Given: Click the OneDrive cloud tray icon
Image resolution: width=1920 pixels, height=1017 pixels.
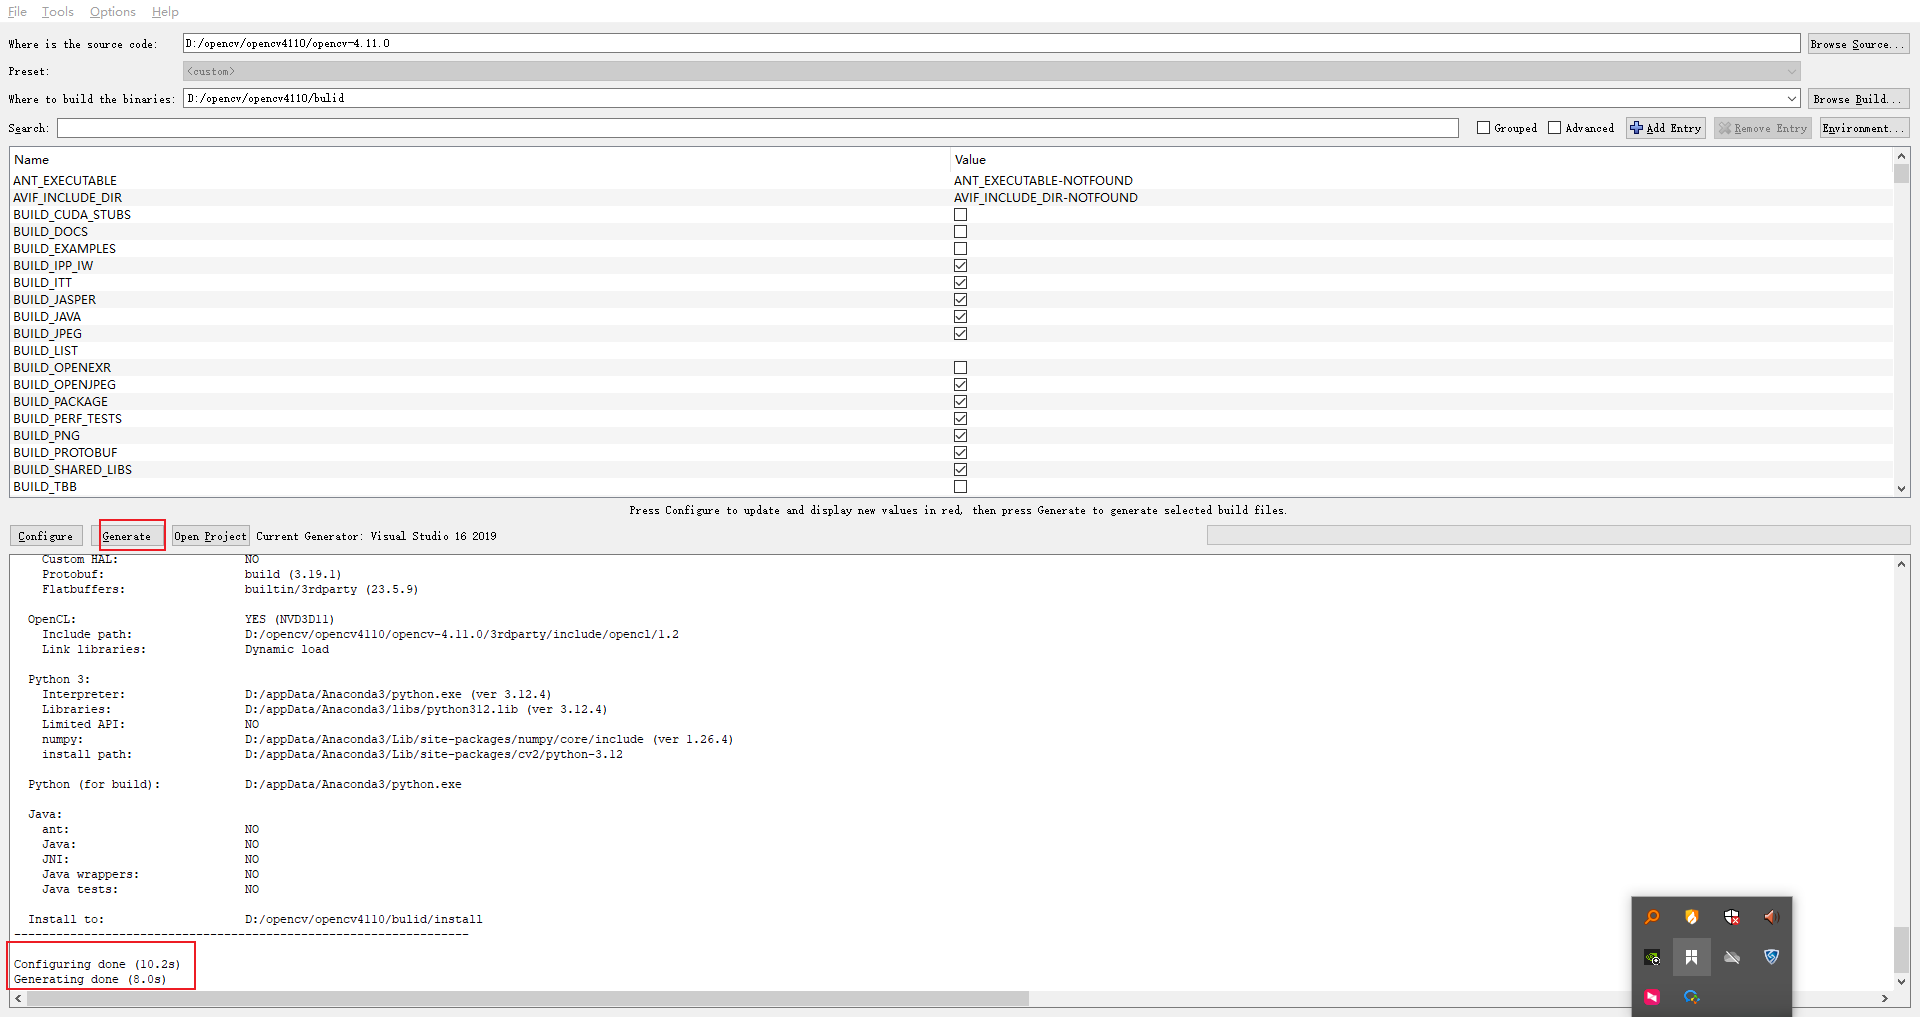Looking at the screenshot, I should click(x=1733, y=957).
